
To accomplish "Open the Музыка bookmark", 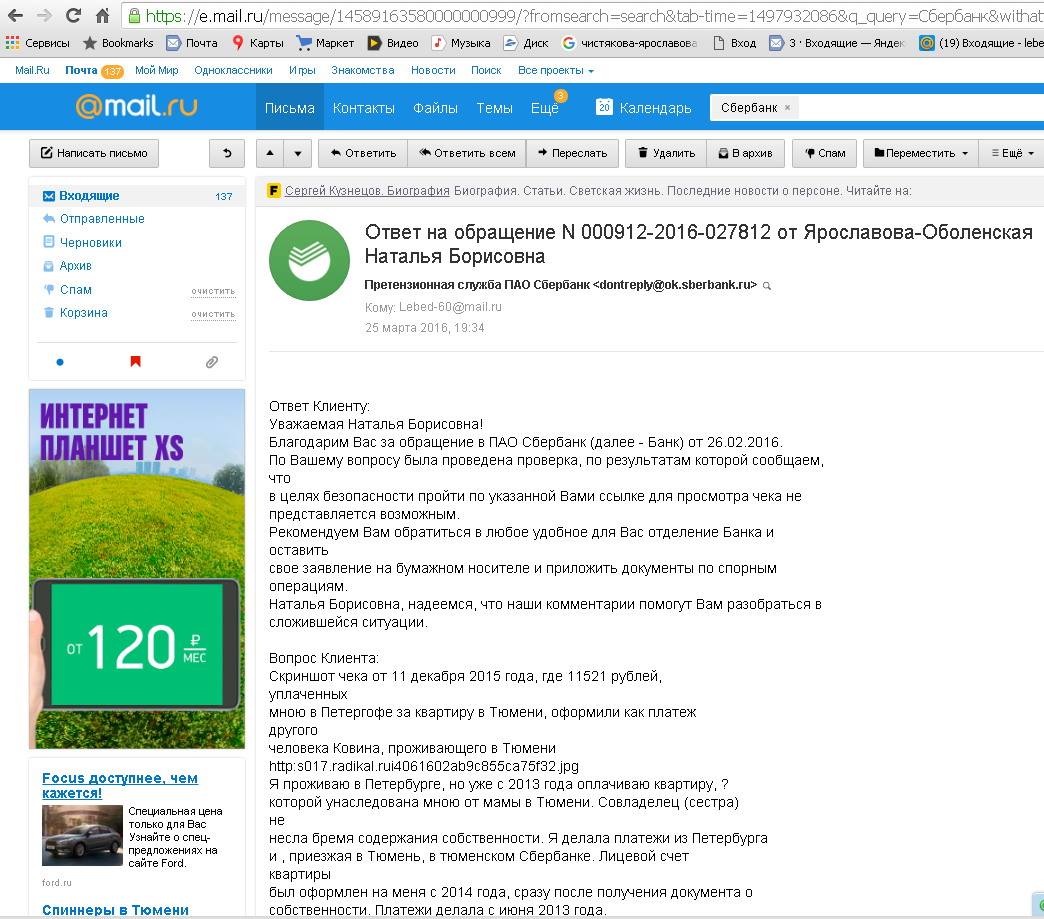I will click(x=461, y=43).
